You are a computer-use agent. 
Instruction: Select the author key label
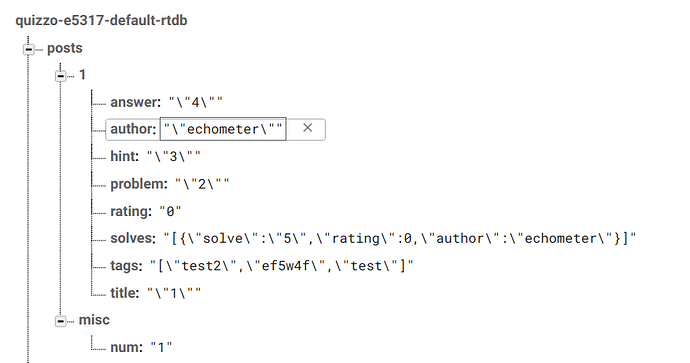coord(133,129)
